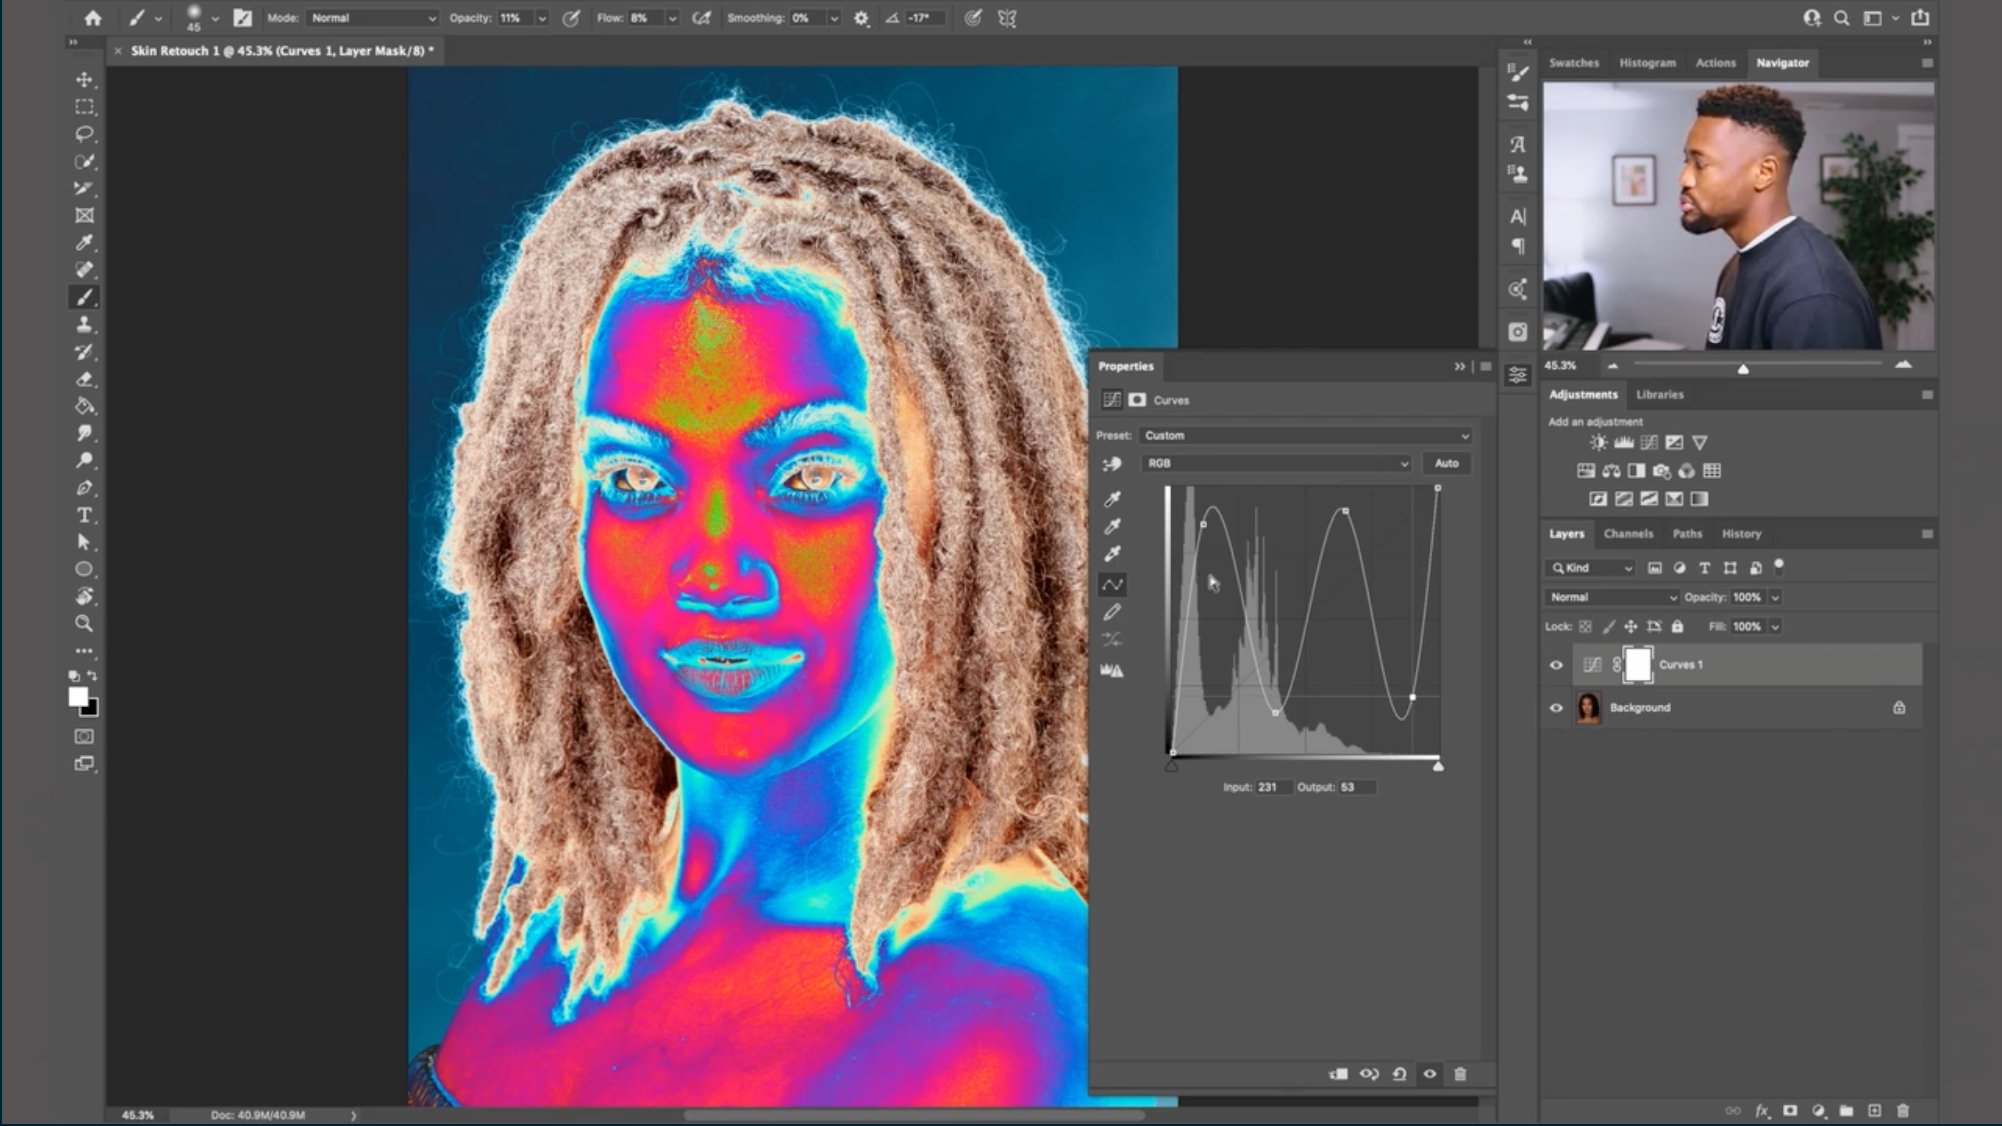Select the on-image targeted adjustment tool
Screen dimensions: 2002x1126
click(1113, 463)
